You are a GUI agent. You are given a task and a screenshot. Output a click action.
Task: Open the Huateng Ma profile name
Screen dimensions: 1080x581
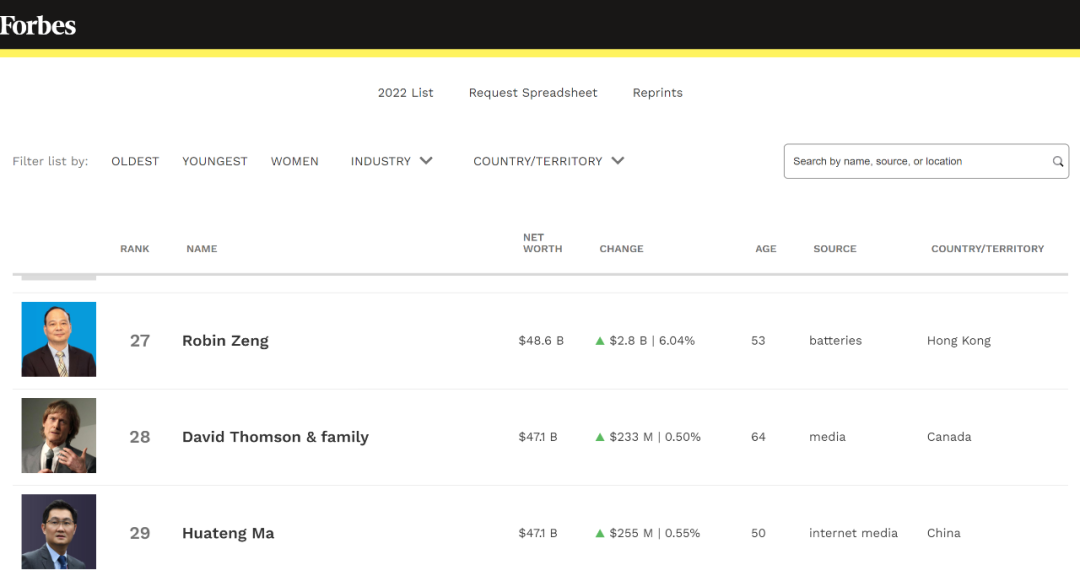click(x=228, y=534)
